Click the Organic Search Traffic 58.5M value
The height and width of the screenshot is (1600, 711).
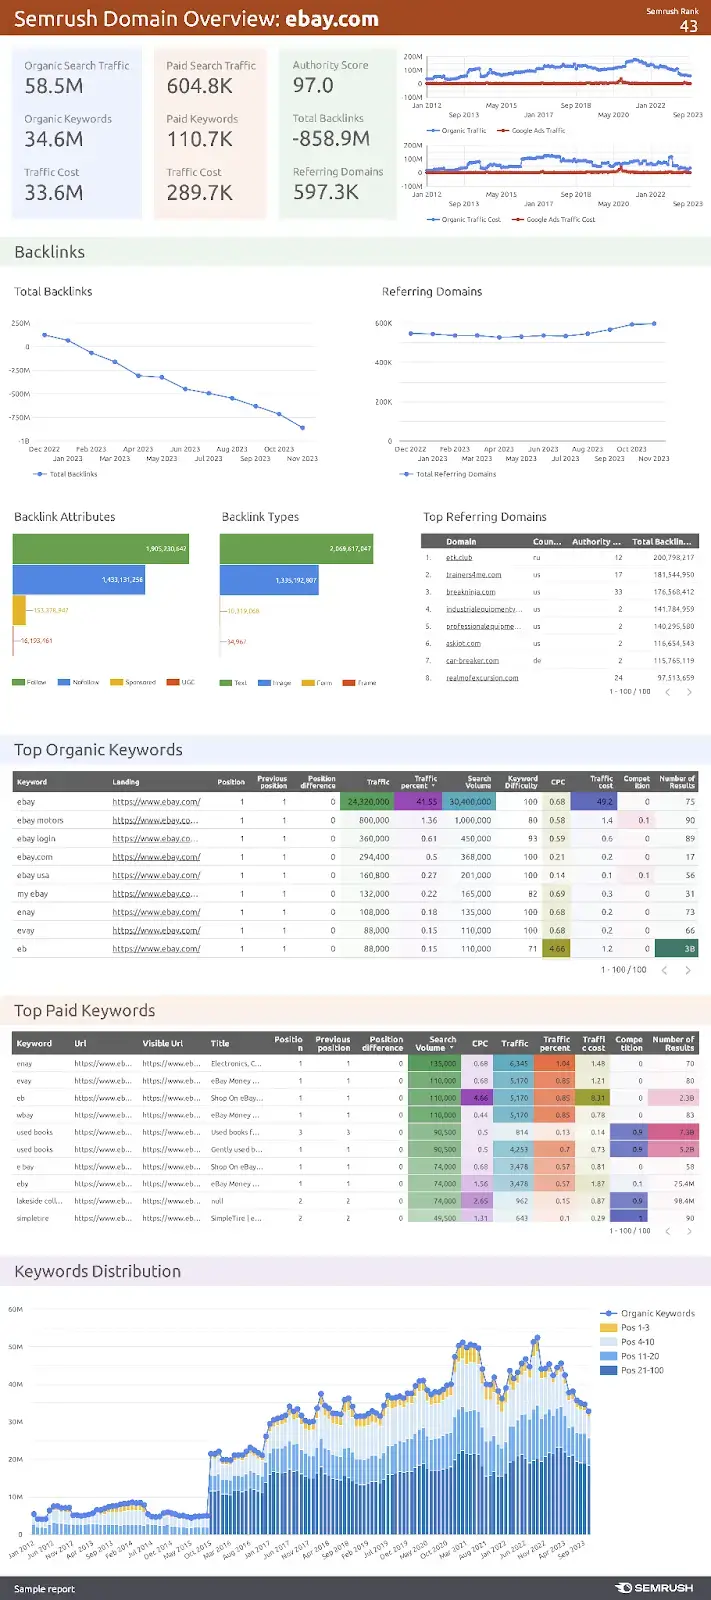[54, 86]
